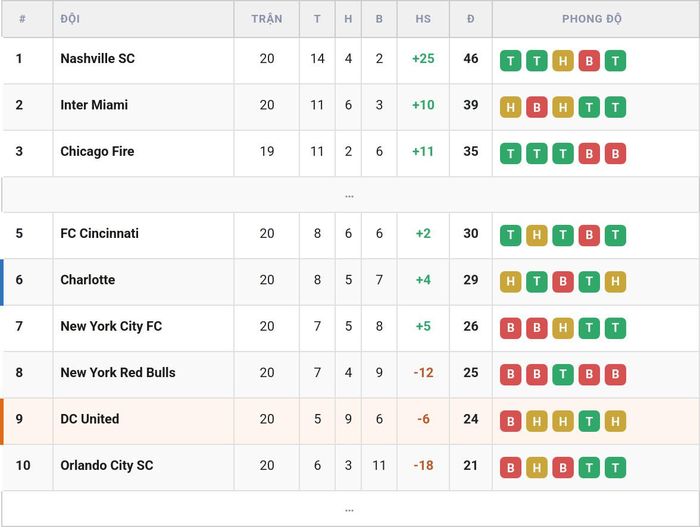Sort table by HS column header
The width and height of the screenshot is (700, 527).
coord(423,19)
